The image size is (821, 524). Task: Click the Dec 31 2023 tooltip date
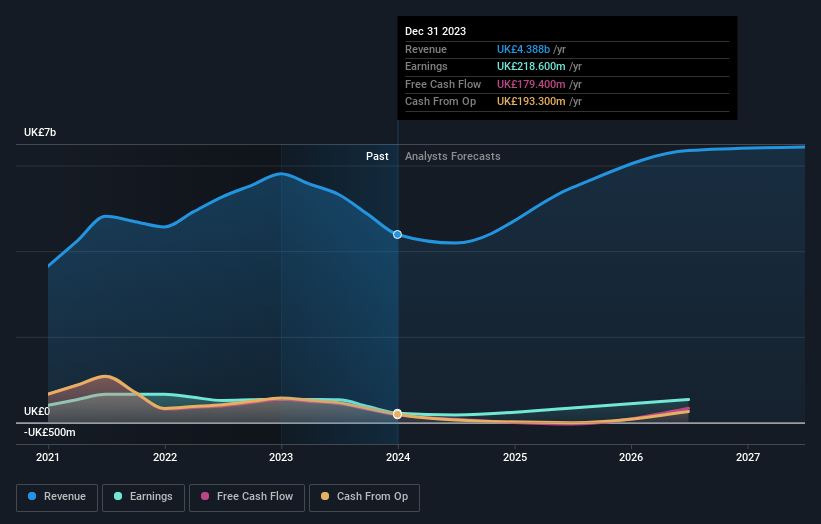(435, 31)
